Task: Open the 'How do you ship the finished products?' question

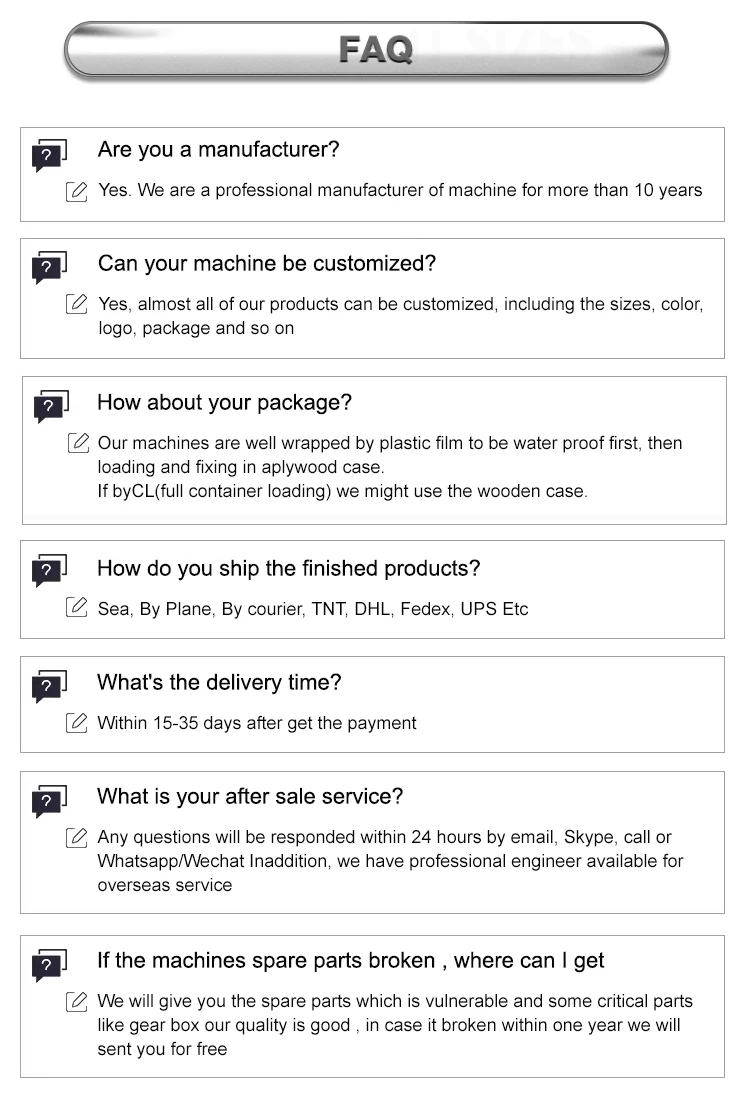Action: click(x=288, y=568)
